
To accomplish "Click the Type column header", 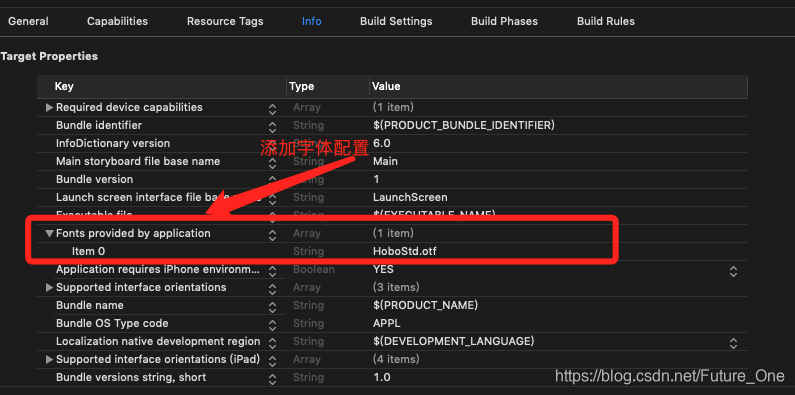I will pos(302,86).
